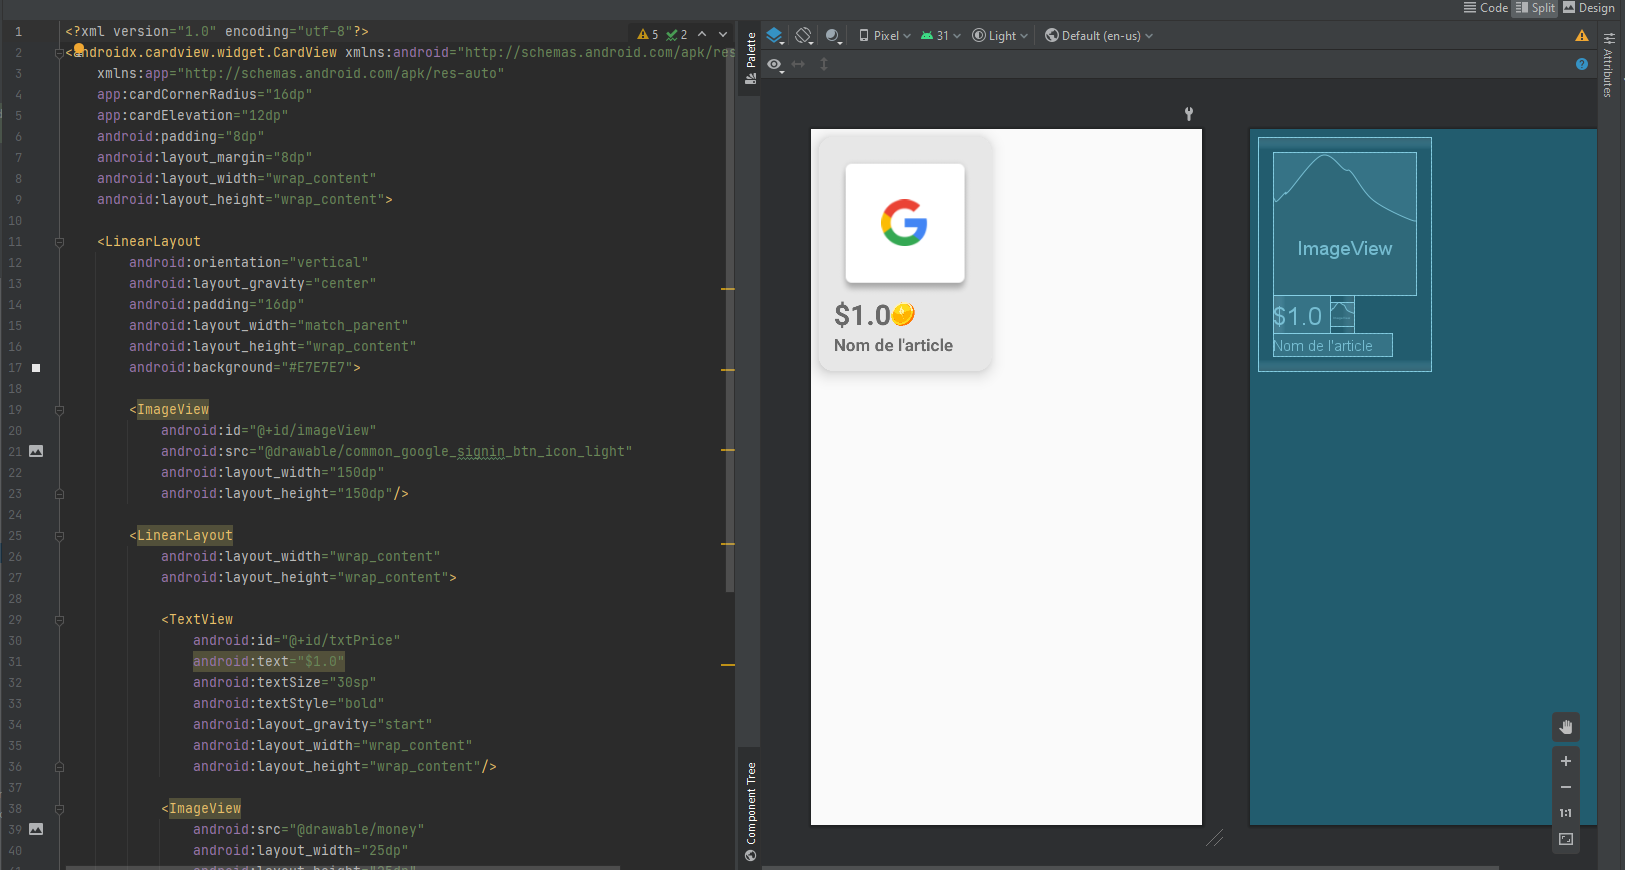Click the editor horizontal scrollbar at bottom
This screenshot has width=1625, height=870.
tap(343, 867)
